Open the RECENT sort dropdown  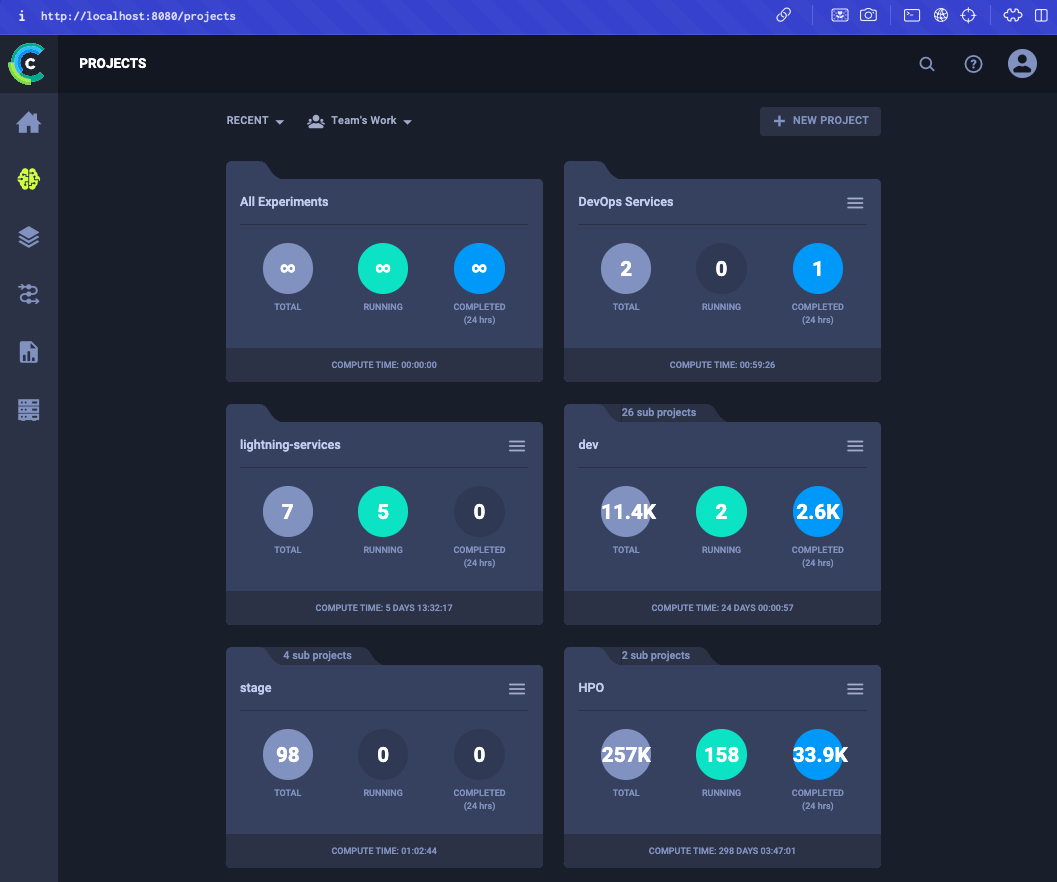pos(255,121)
